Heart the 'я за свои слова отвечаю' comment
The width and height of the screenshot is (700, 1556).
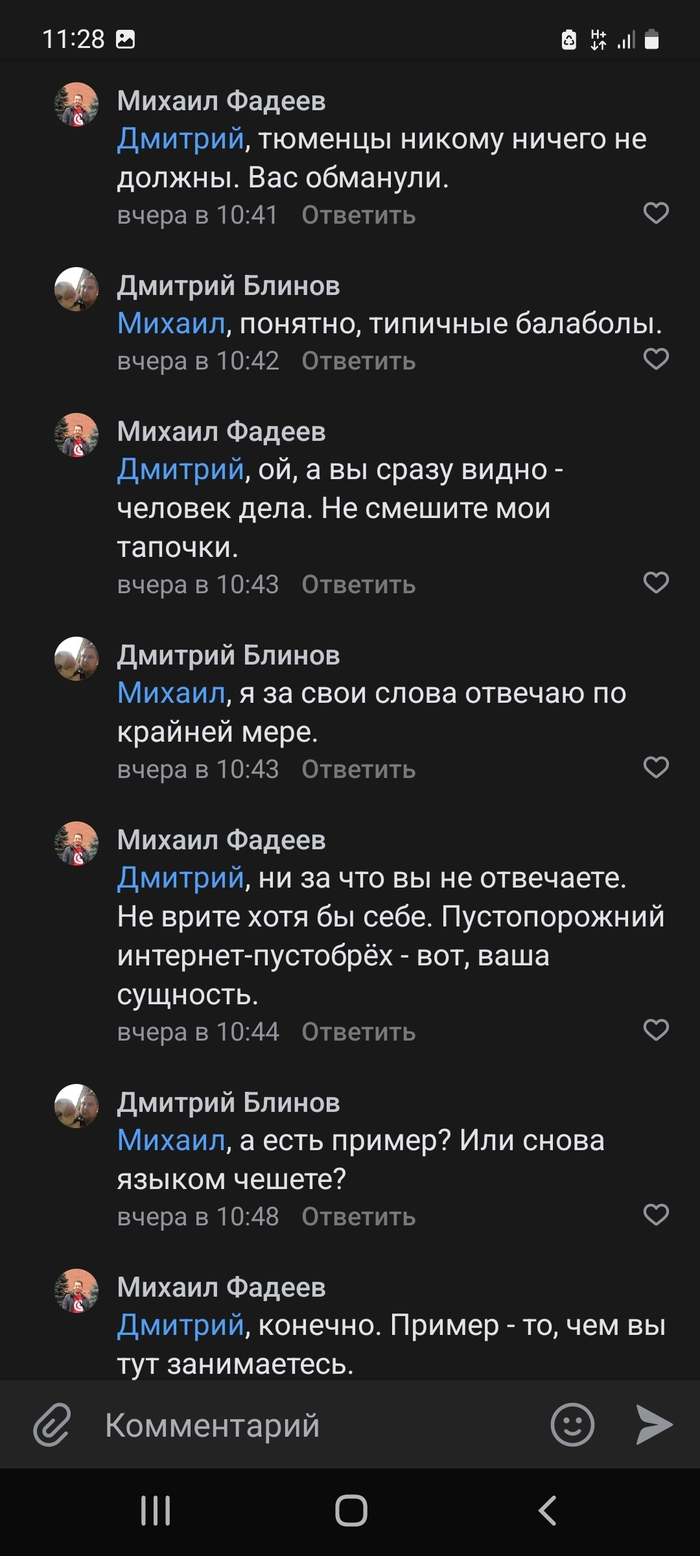click(656, 768)
